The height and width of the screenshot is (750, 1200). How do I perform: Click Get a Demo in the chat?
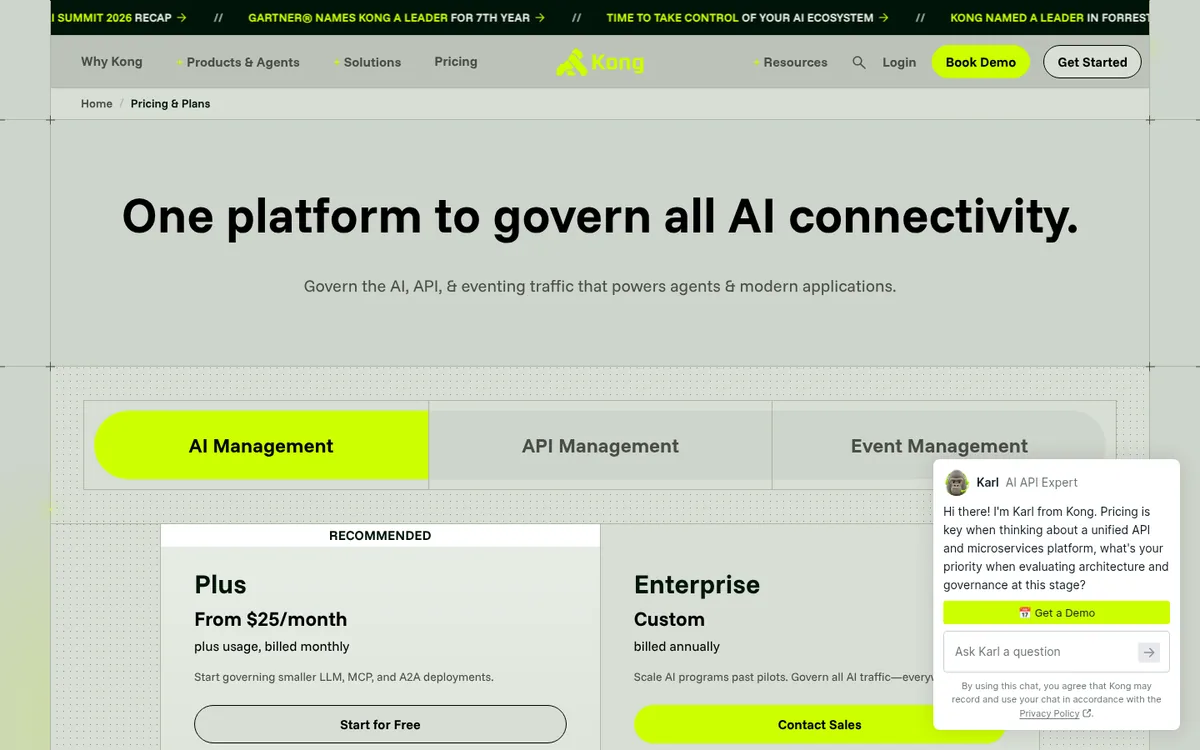pos(1056,613)
